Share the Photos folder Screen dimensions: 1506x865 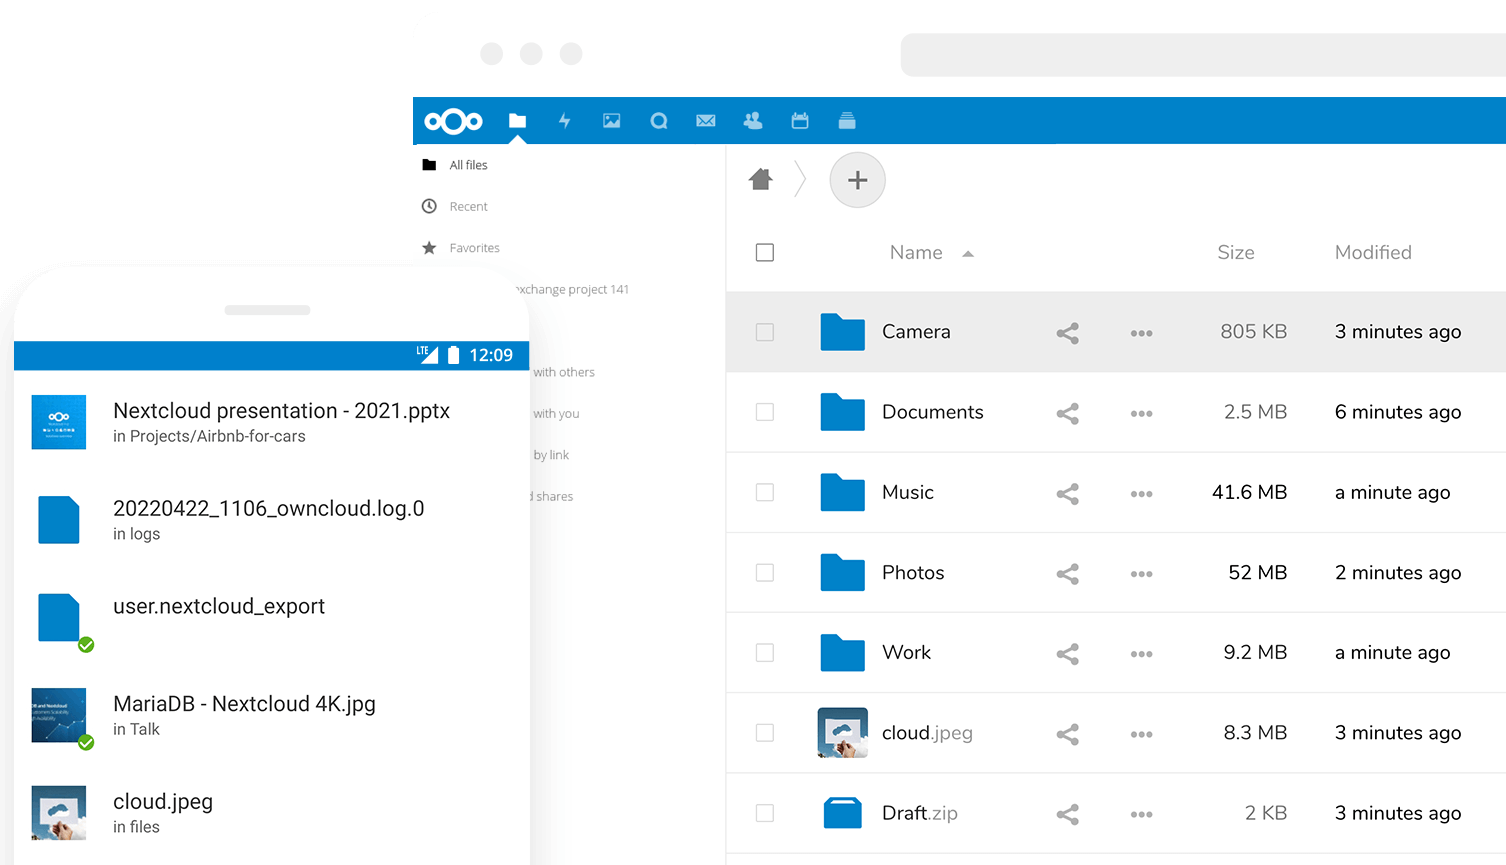1068,573
